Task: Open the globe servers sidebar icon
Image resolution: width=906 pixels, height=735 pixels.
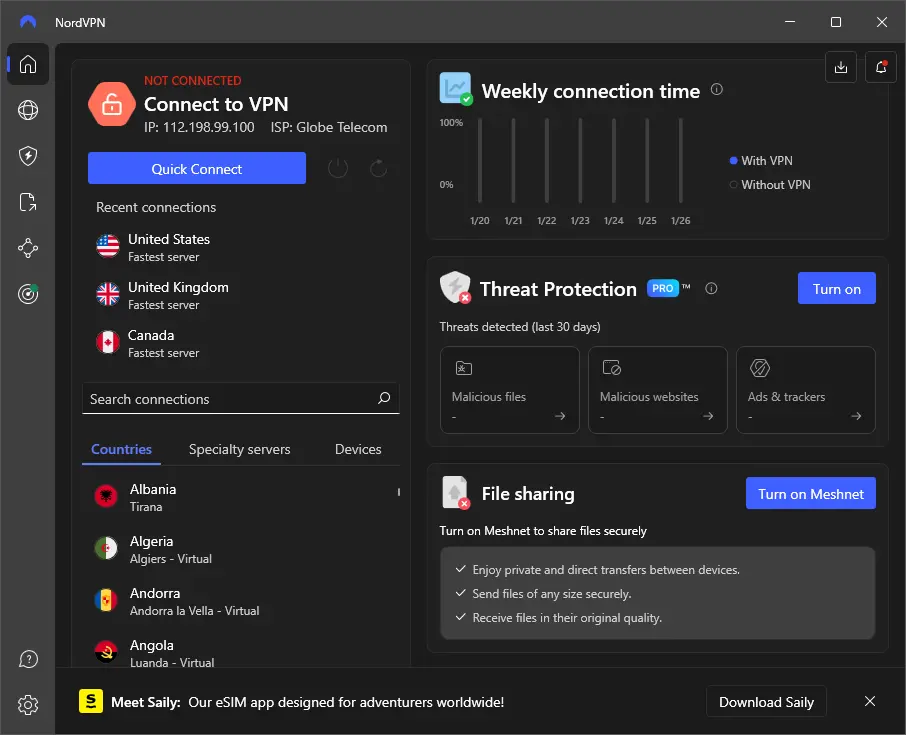Action: click(28, 110)
